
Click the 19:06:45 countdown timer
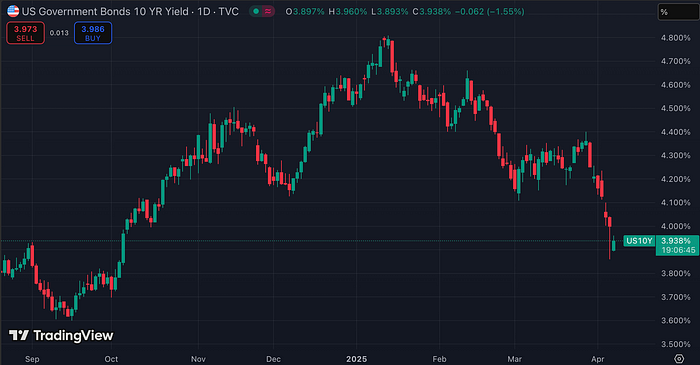tap(679, 250)
